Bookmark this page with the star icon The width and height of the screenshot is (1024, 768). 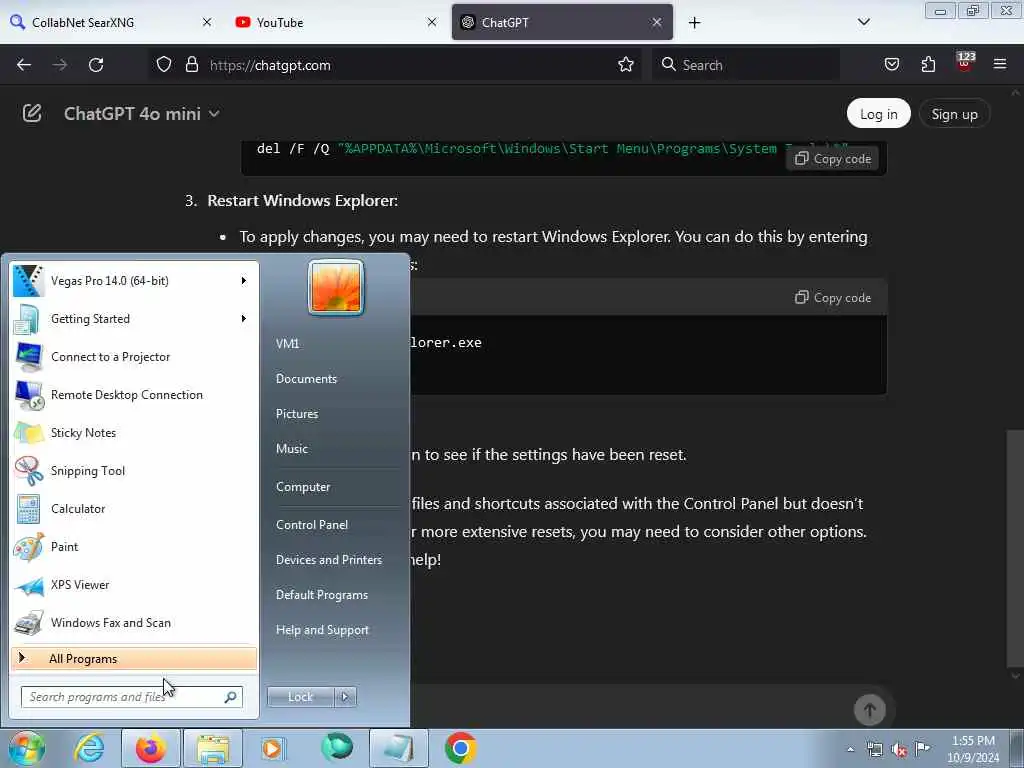pyautogui.click(x=626, y=65)
